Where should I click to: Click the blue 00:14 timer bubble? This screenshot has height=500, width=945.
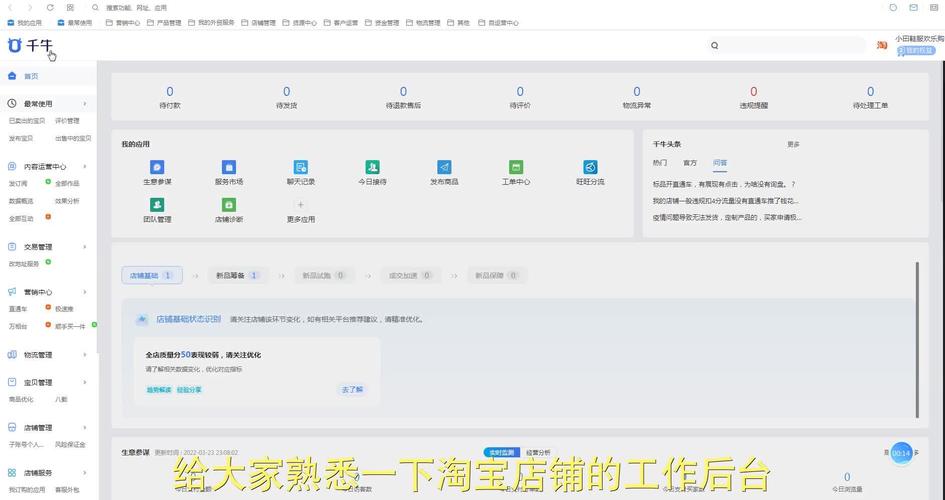[902, 453]
